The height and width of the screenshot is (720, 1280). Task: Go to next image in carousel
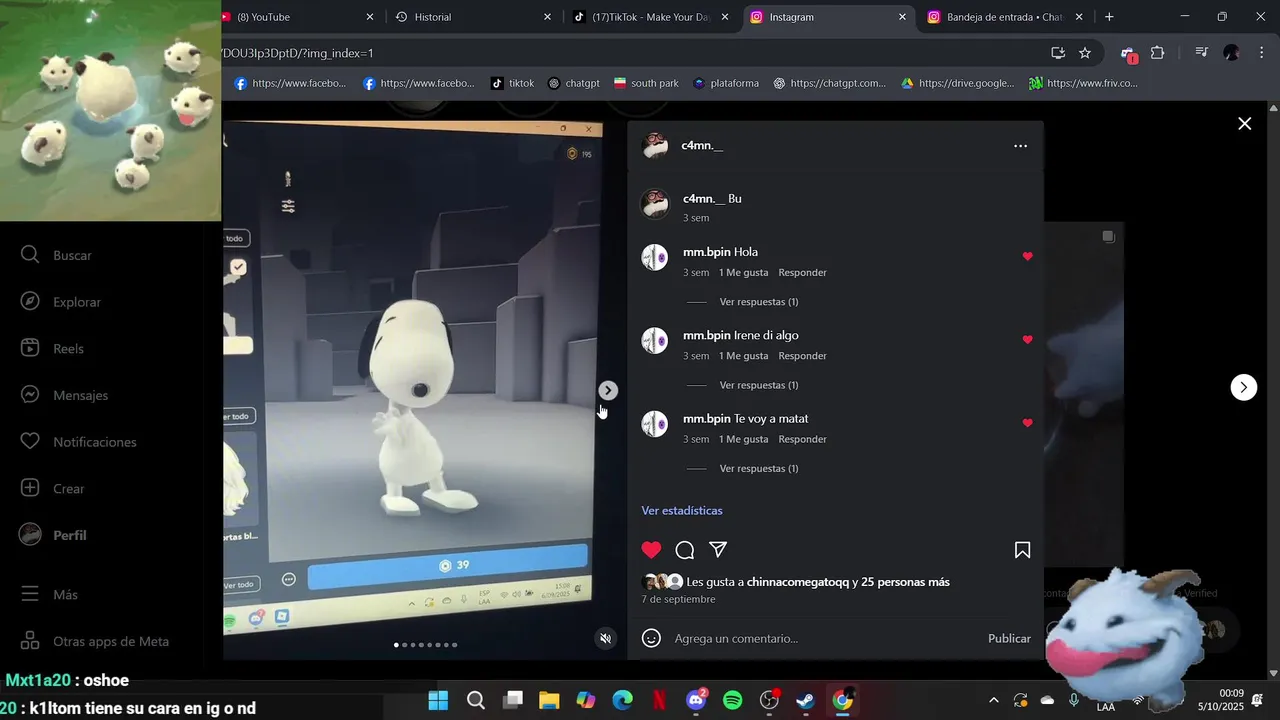(x=608, y=391)
